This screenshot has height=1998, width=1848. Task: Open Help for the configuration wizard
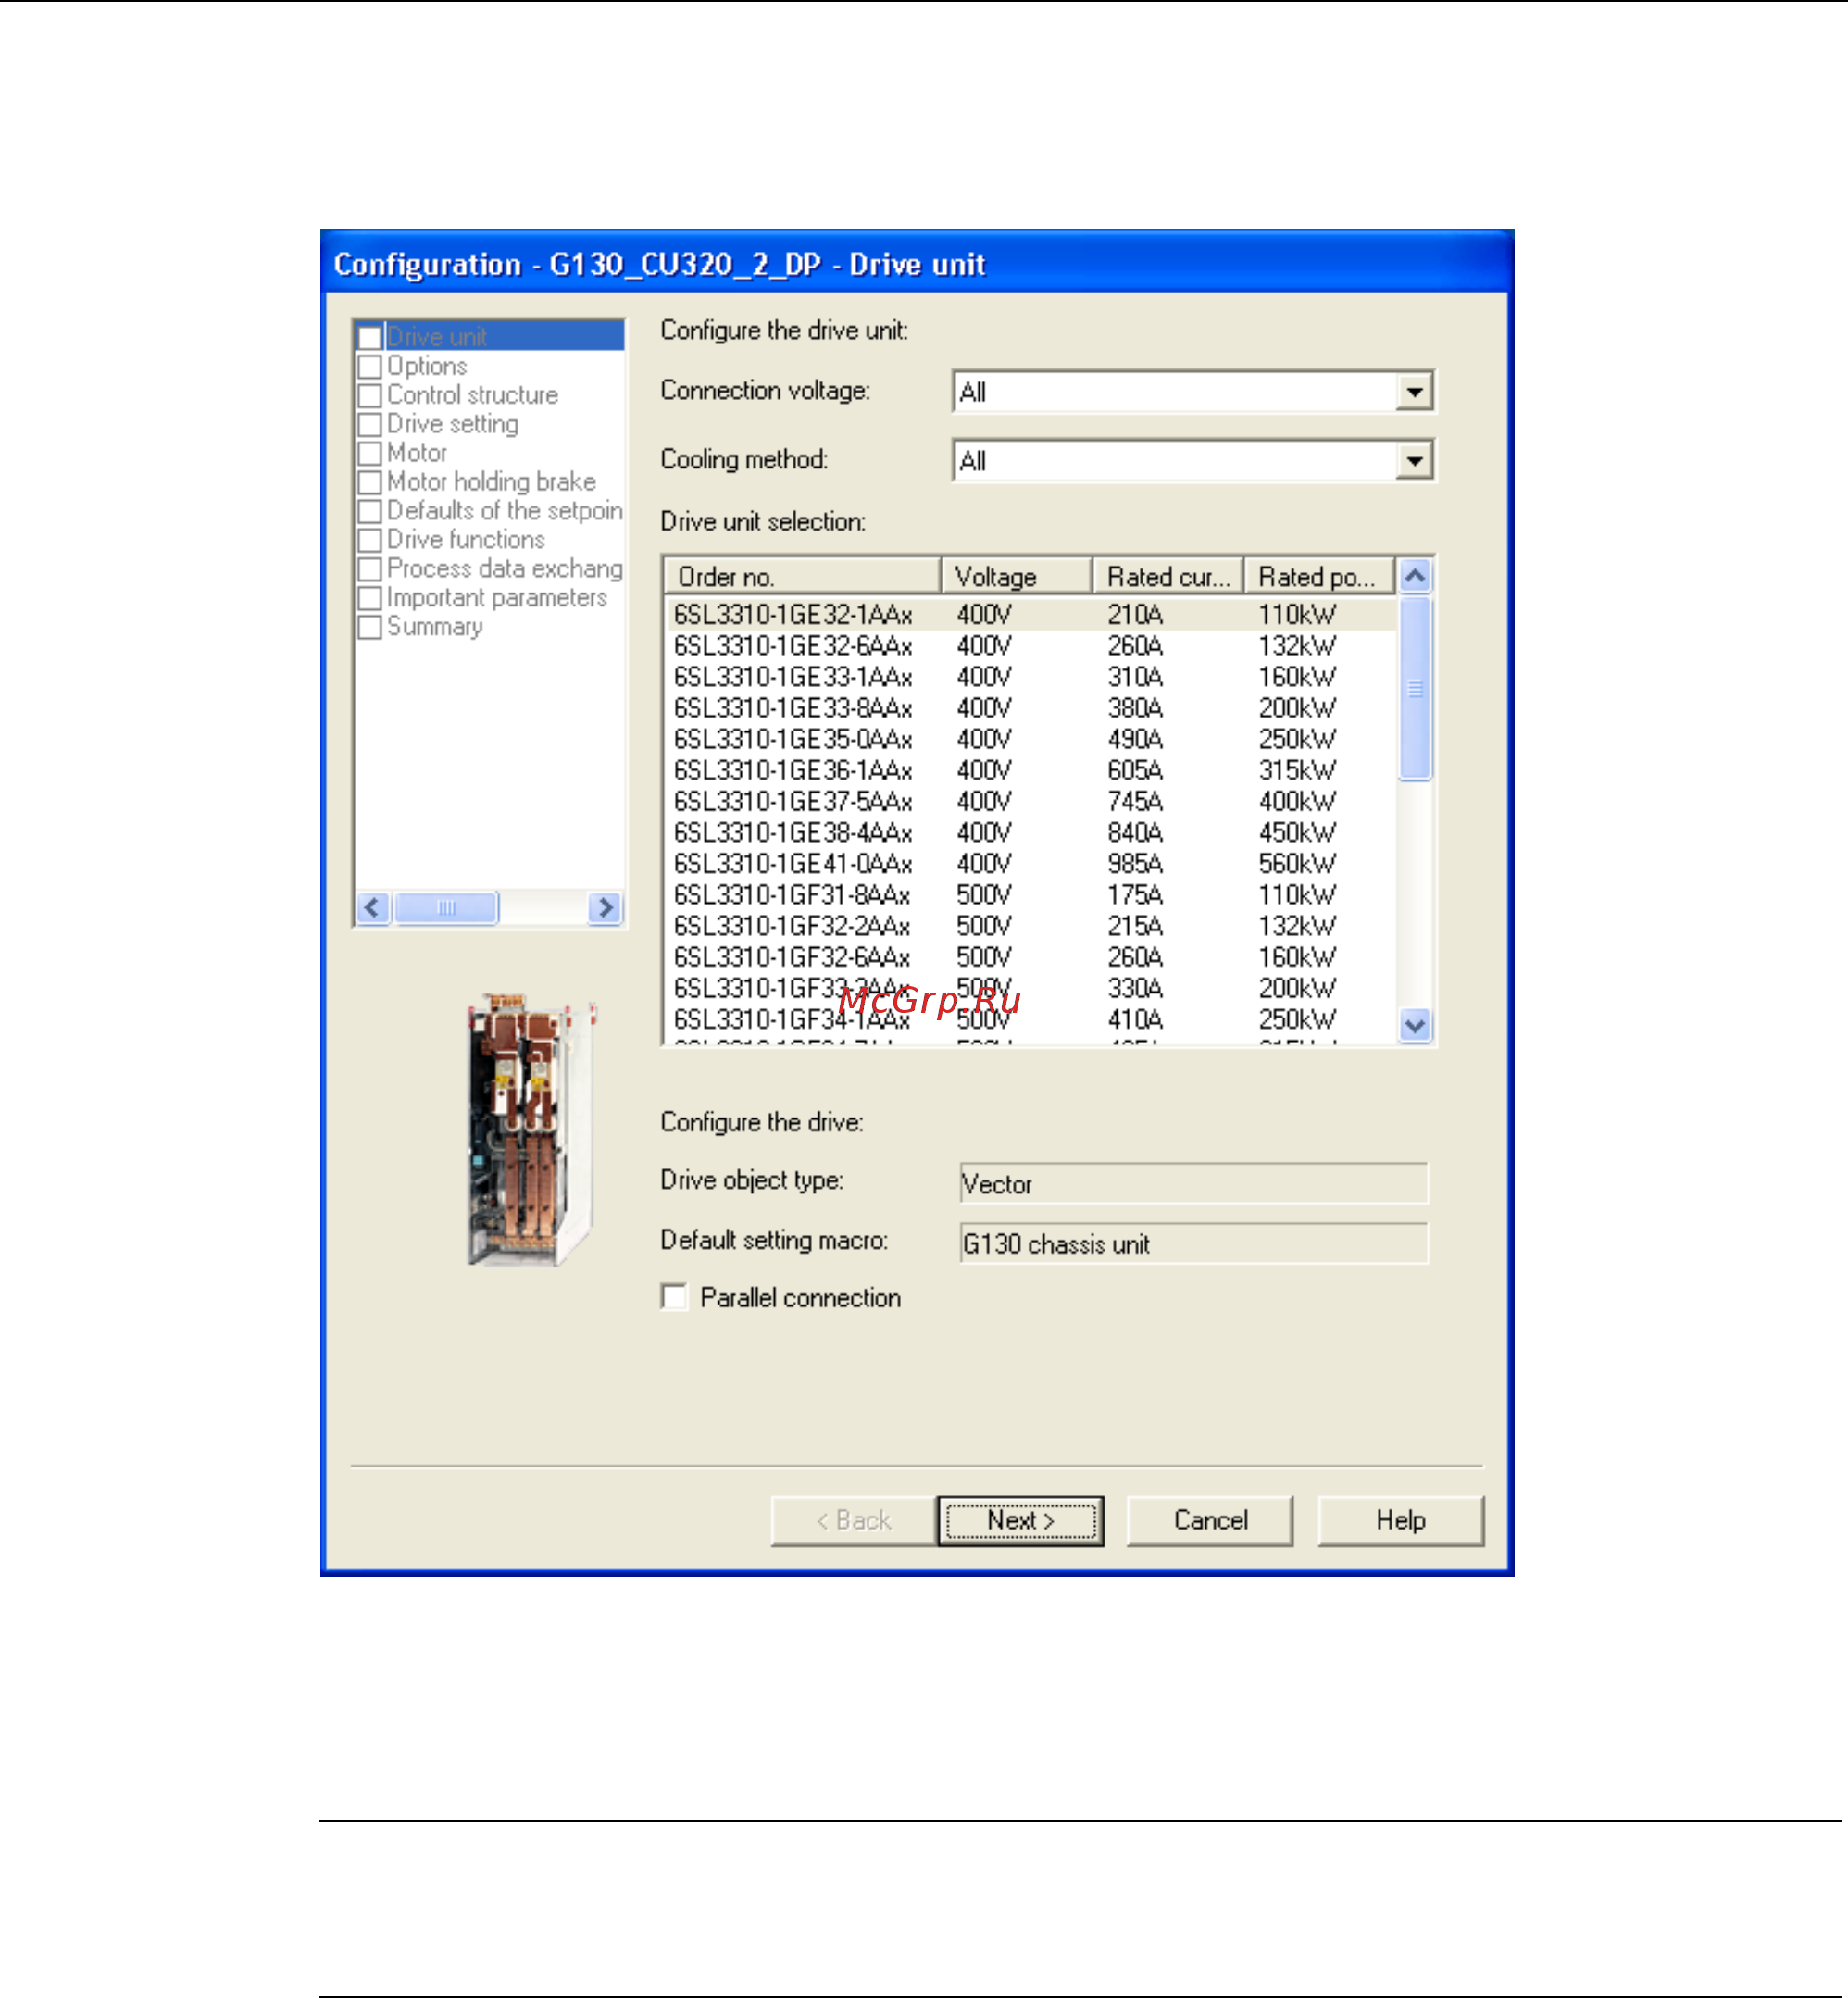point(1400,1520)
